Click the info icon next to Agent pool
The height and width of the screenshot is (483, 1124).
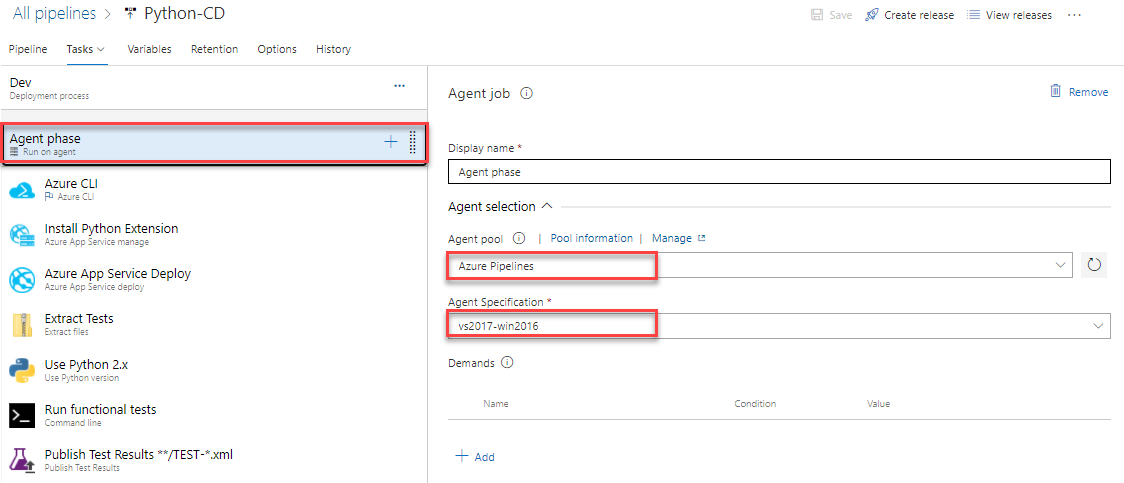tap(520, 238)
